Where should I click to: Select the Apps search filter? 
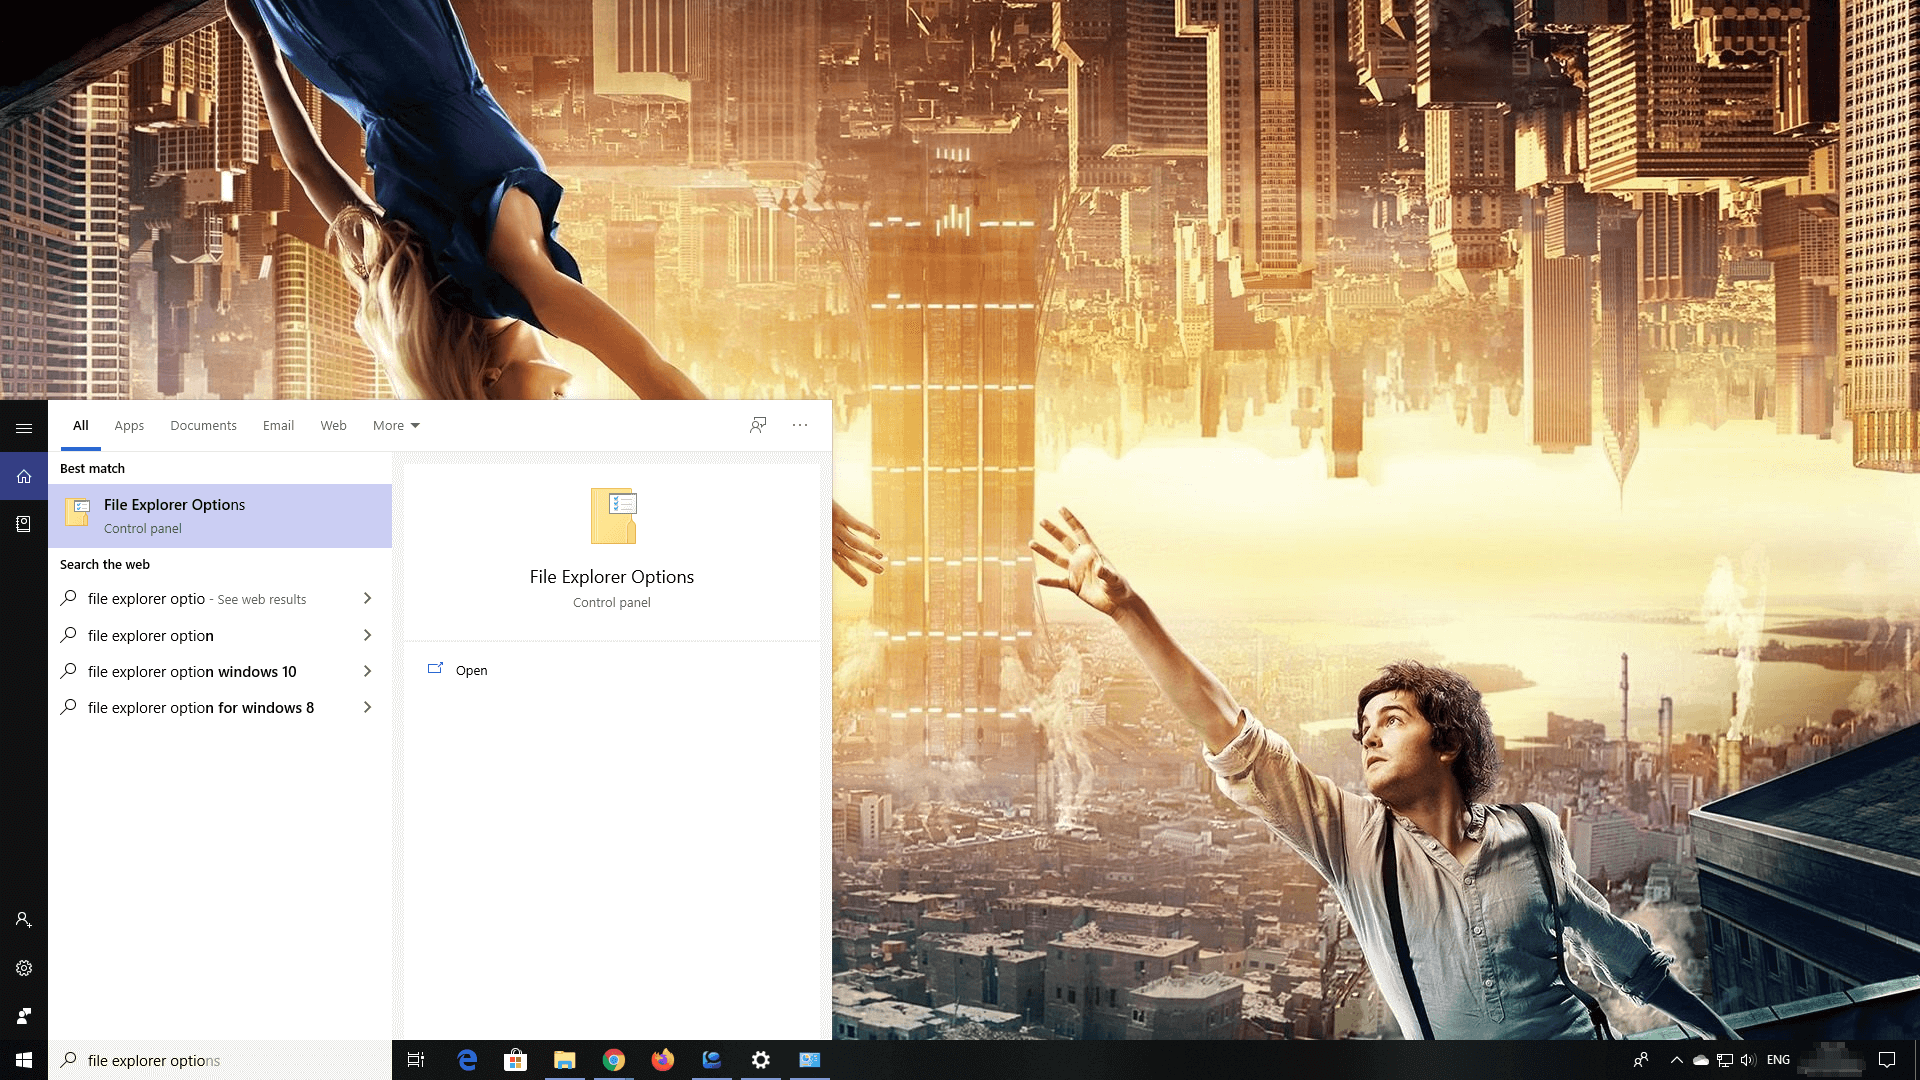[x=128, y=425]
